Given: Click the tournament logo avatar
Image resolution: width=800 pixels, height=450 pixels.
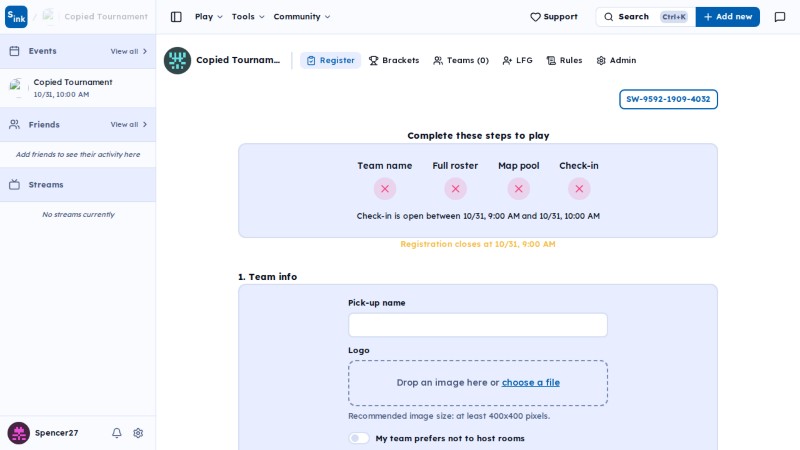Looking at the screenshot, I should pos(177,60).
